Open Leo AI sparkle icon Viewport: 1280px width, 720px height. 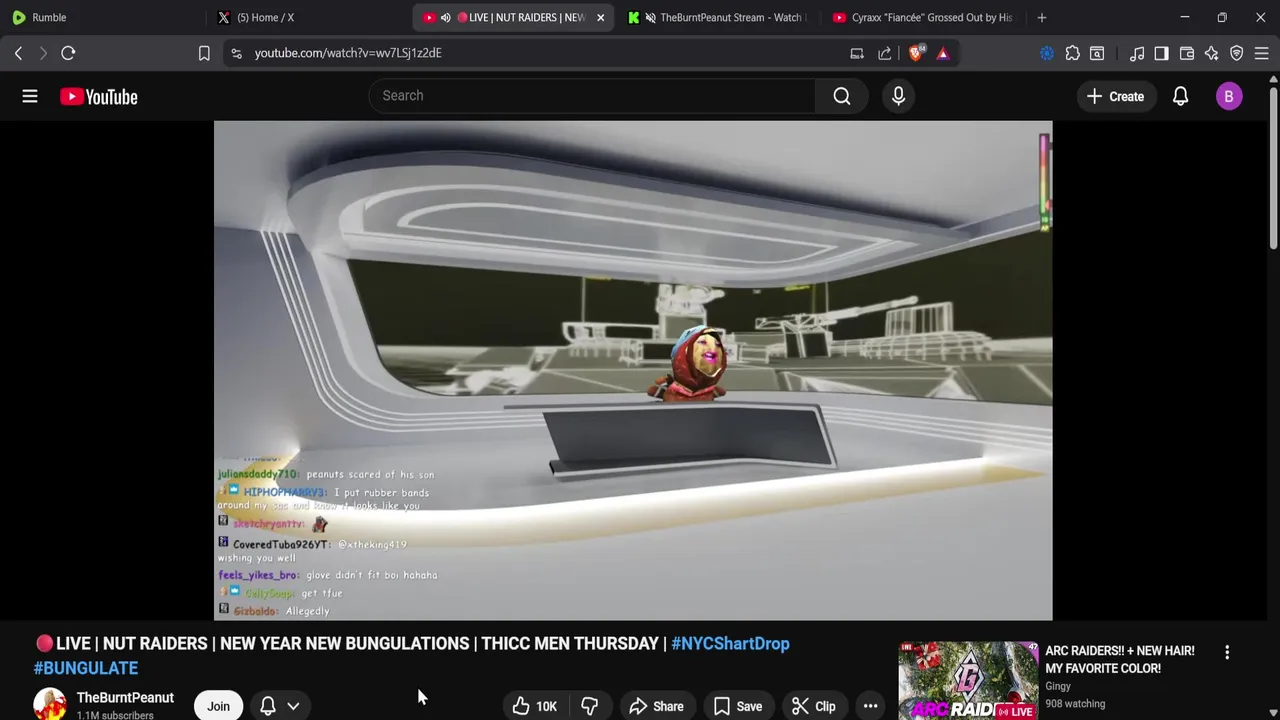click(x=1212, y=53)
